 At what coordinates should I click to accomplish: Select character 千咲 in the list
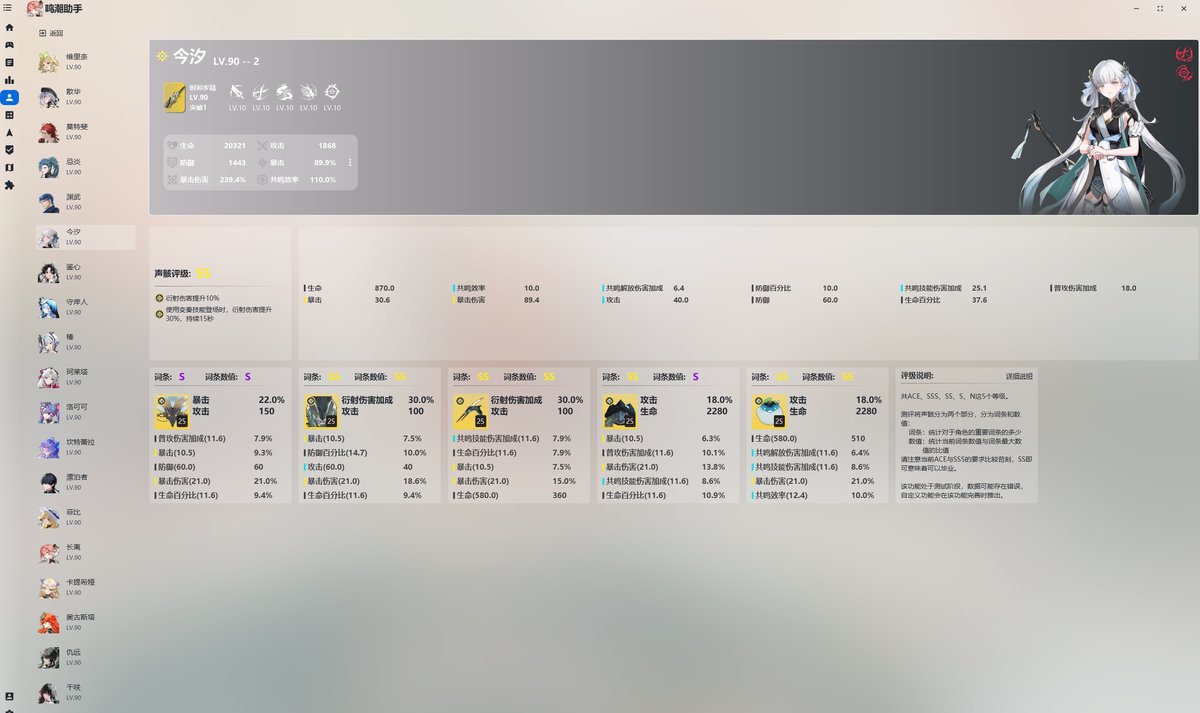pyautogui.click(x=85, y=692)
